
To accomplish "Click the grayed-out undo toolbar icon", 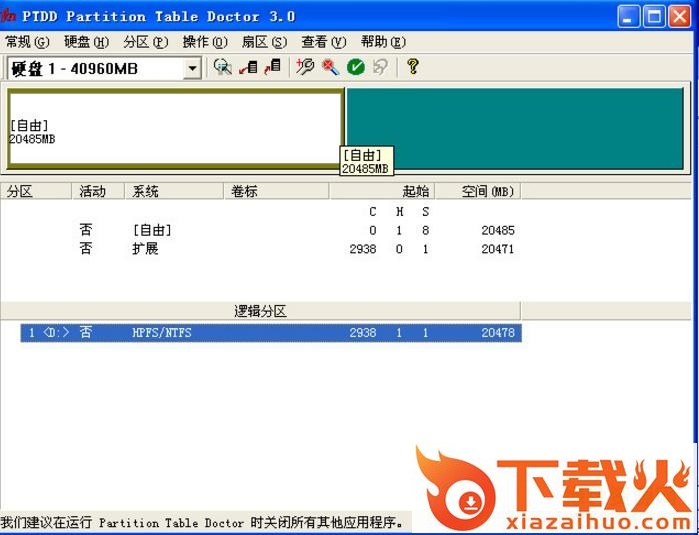I will (x=380, y=67).
